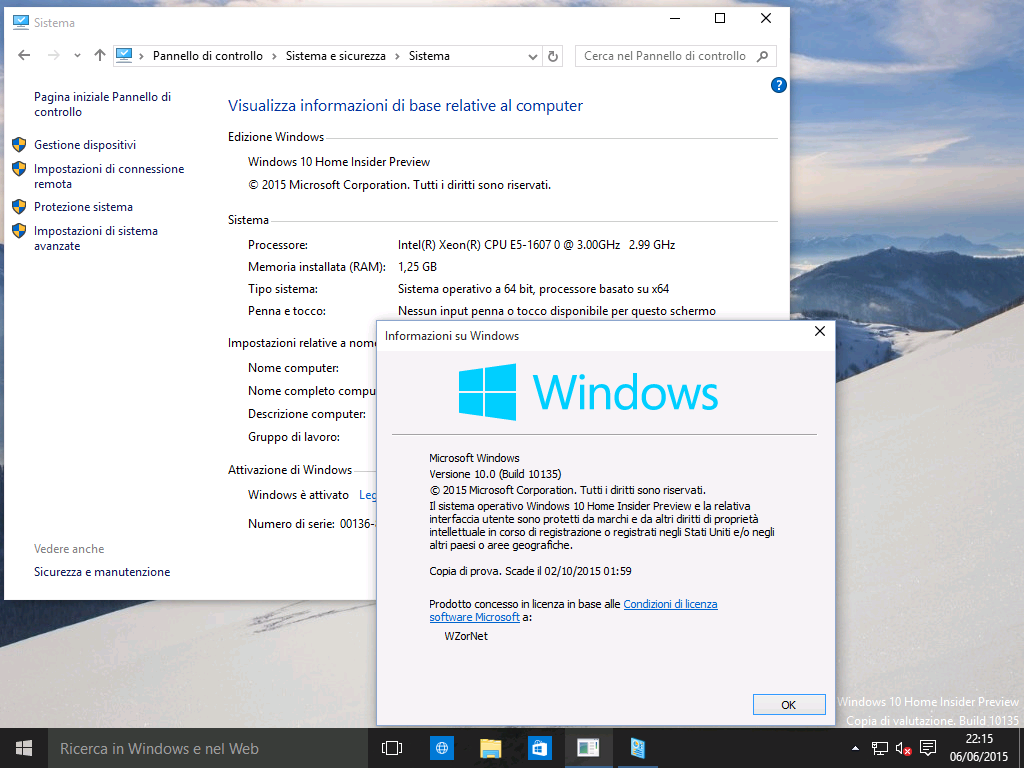Open help with the question mark icon

click(x=778, y=85)
